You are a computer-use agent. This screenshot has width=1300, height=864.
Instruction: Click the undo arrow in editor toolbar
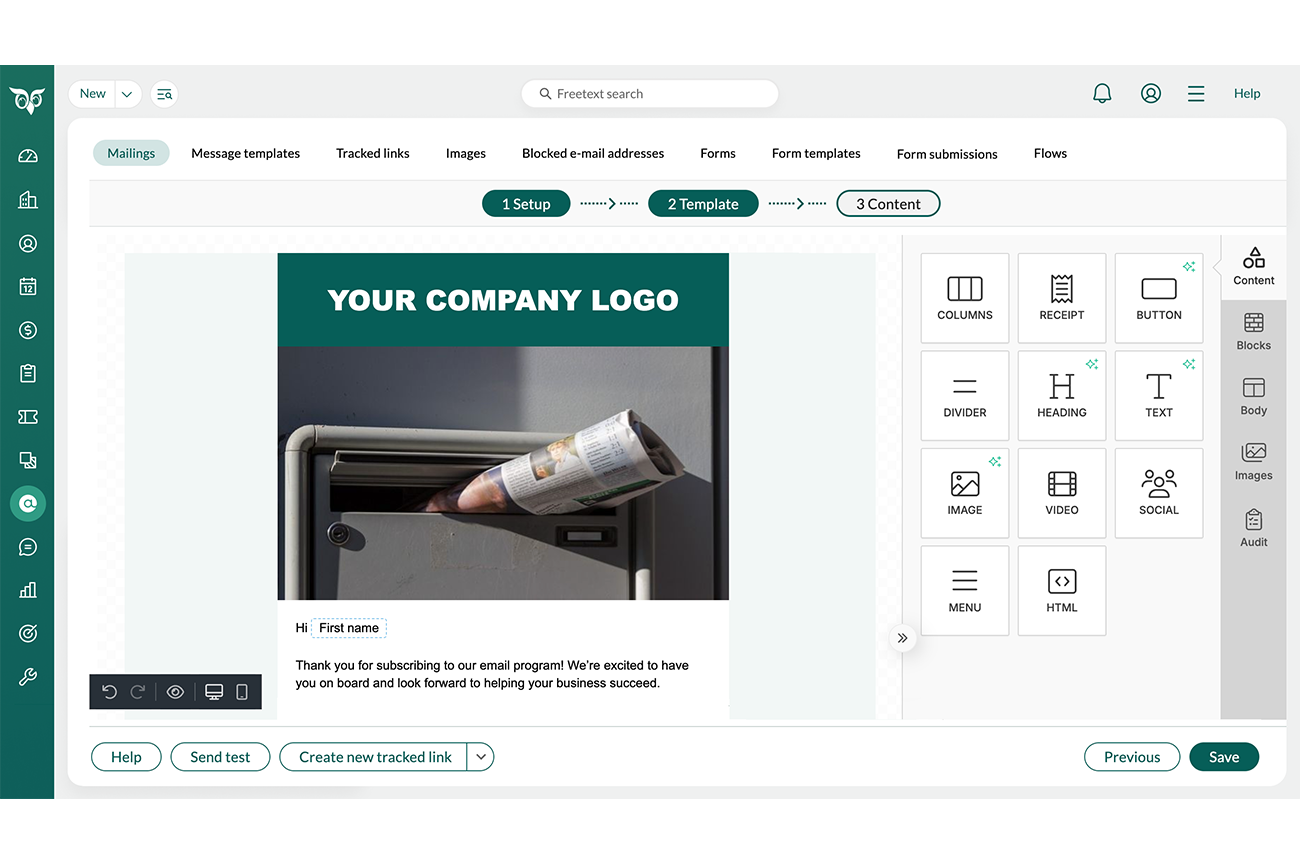pos(110,692)
